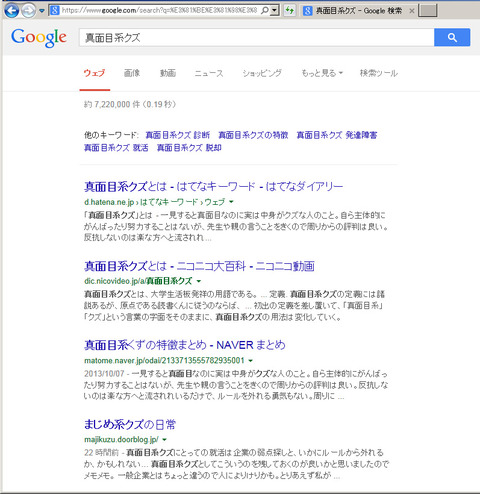Viewport: 480px width, 494px height.
Task: Go back with the browser back arrow
Action: coord(11,11)
